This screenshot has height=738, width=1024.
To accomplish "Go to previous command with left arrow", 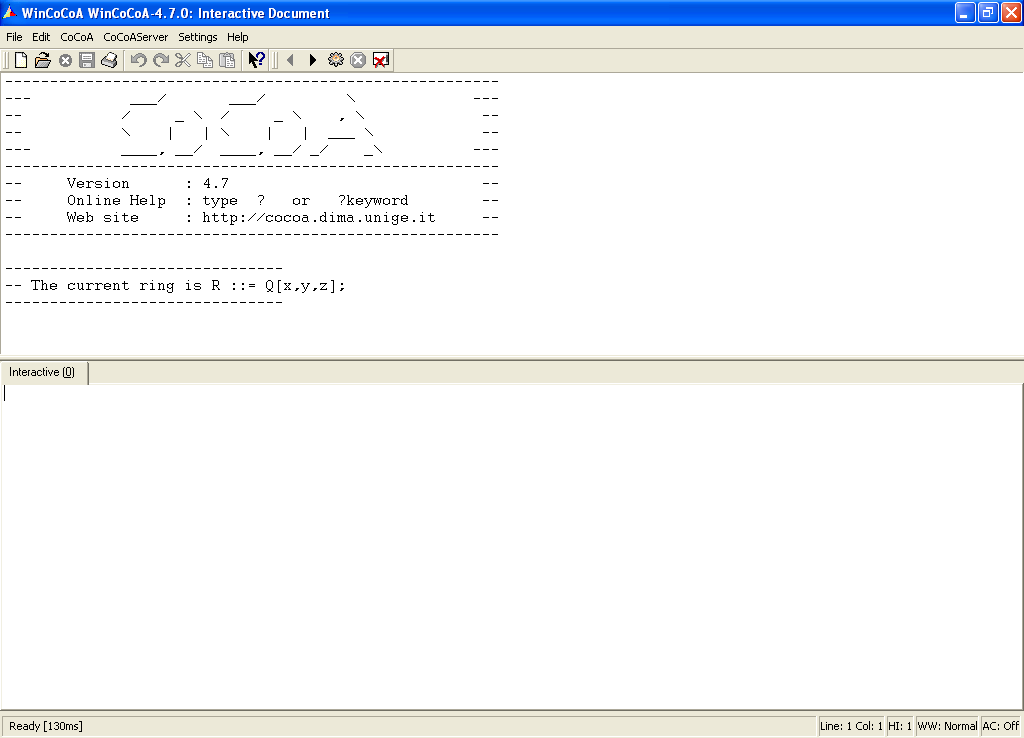I will 291,60.
